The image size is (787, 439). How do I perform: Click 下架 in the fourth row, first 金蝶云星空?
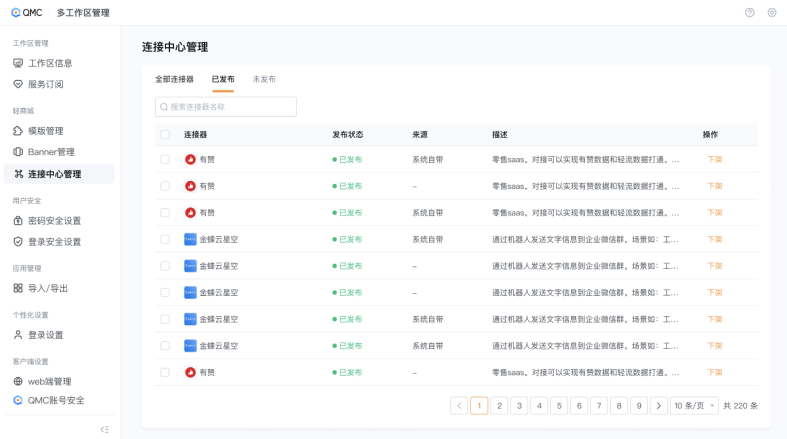click(x=715, y=239)
